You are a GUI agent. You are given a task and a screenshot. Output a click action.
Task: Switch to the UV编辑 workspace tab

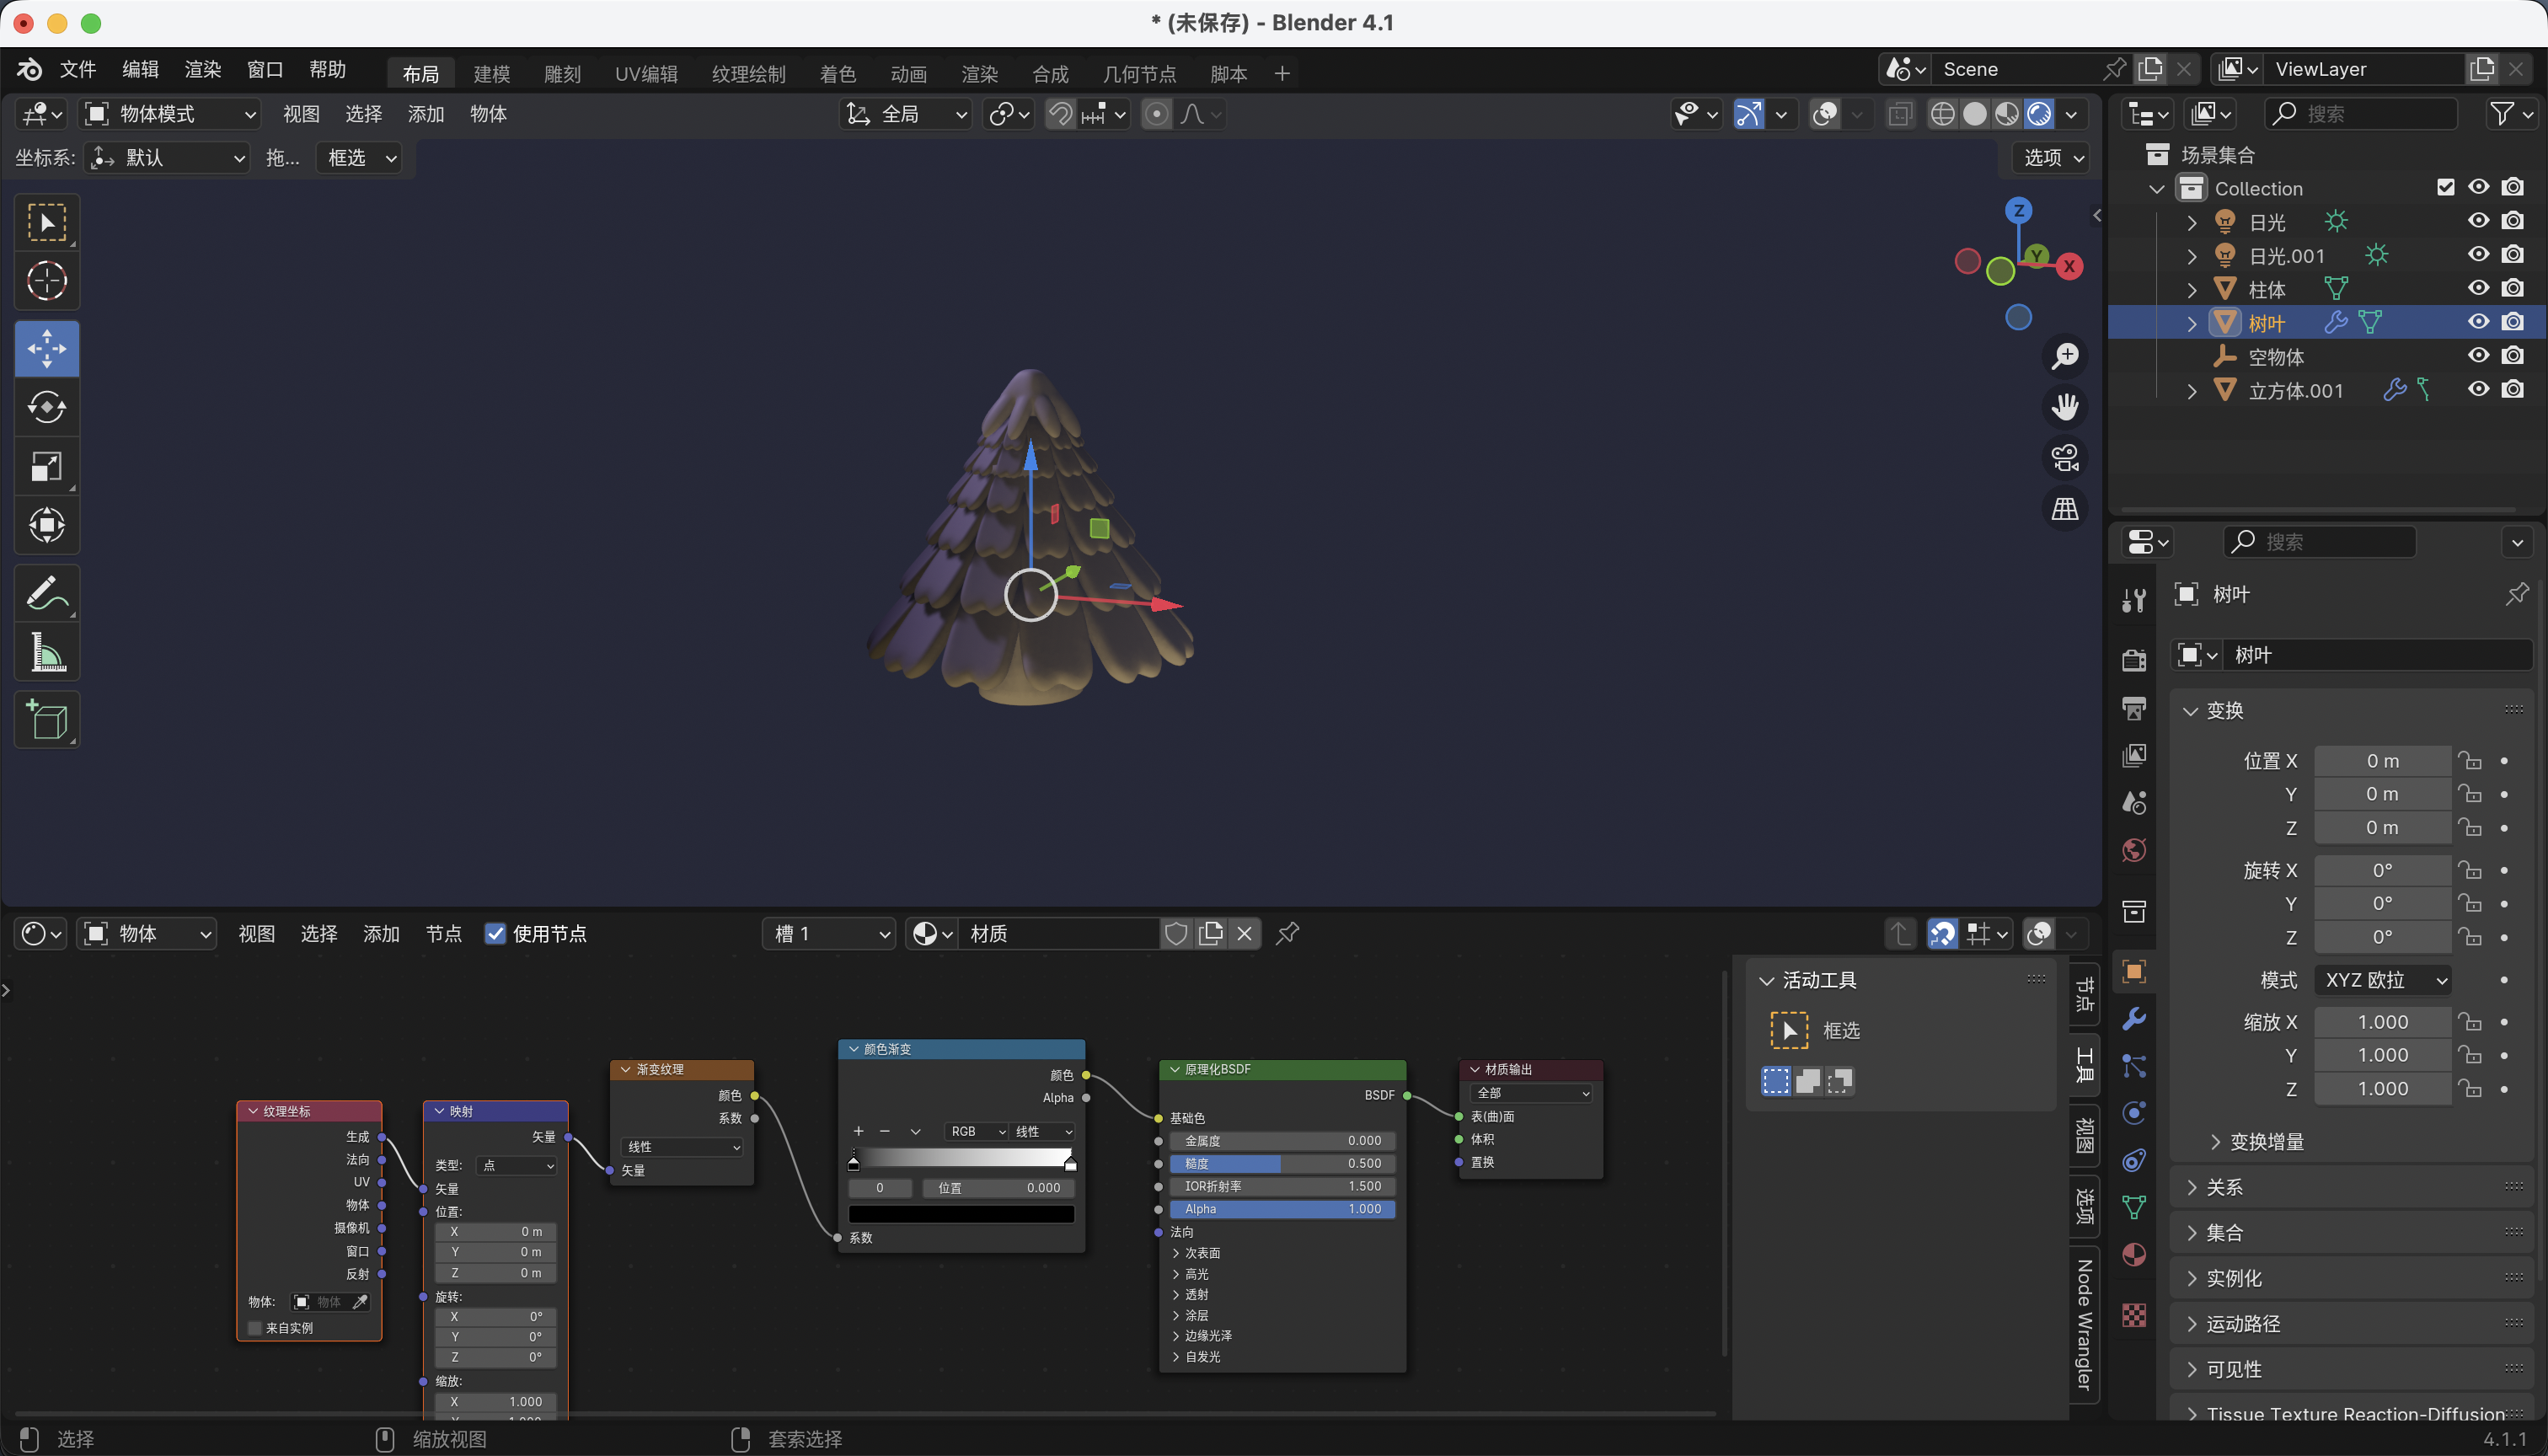[646, 73]
